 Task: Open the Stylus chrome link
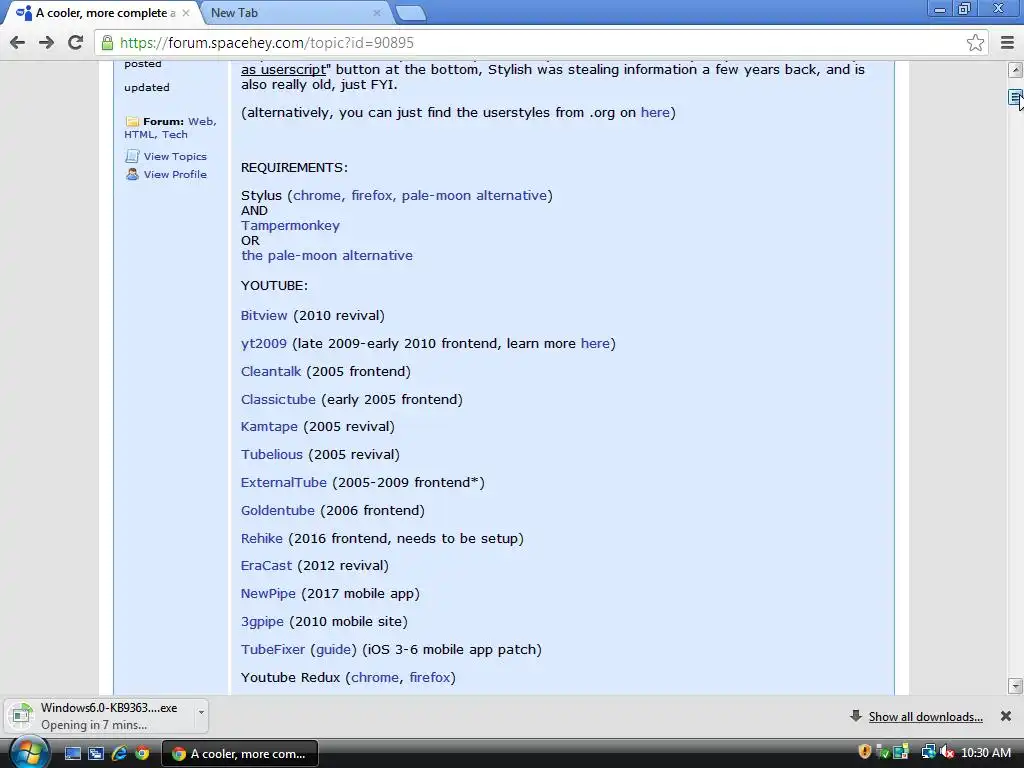coord(317,196)
